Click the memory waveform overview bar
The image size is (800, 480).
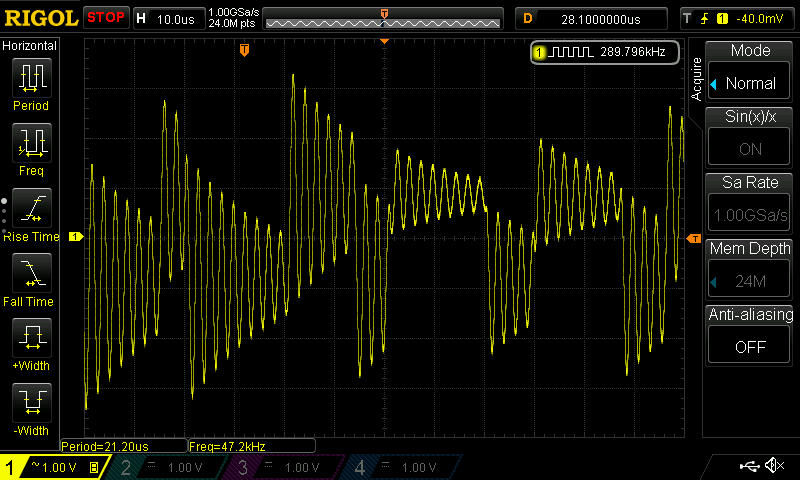[x=384, y=19]
